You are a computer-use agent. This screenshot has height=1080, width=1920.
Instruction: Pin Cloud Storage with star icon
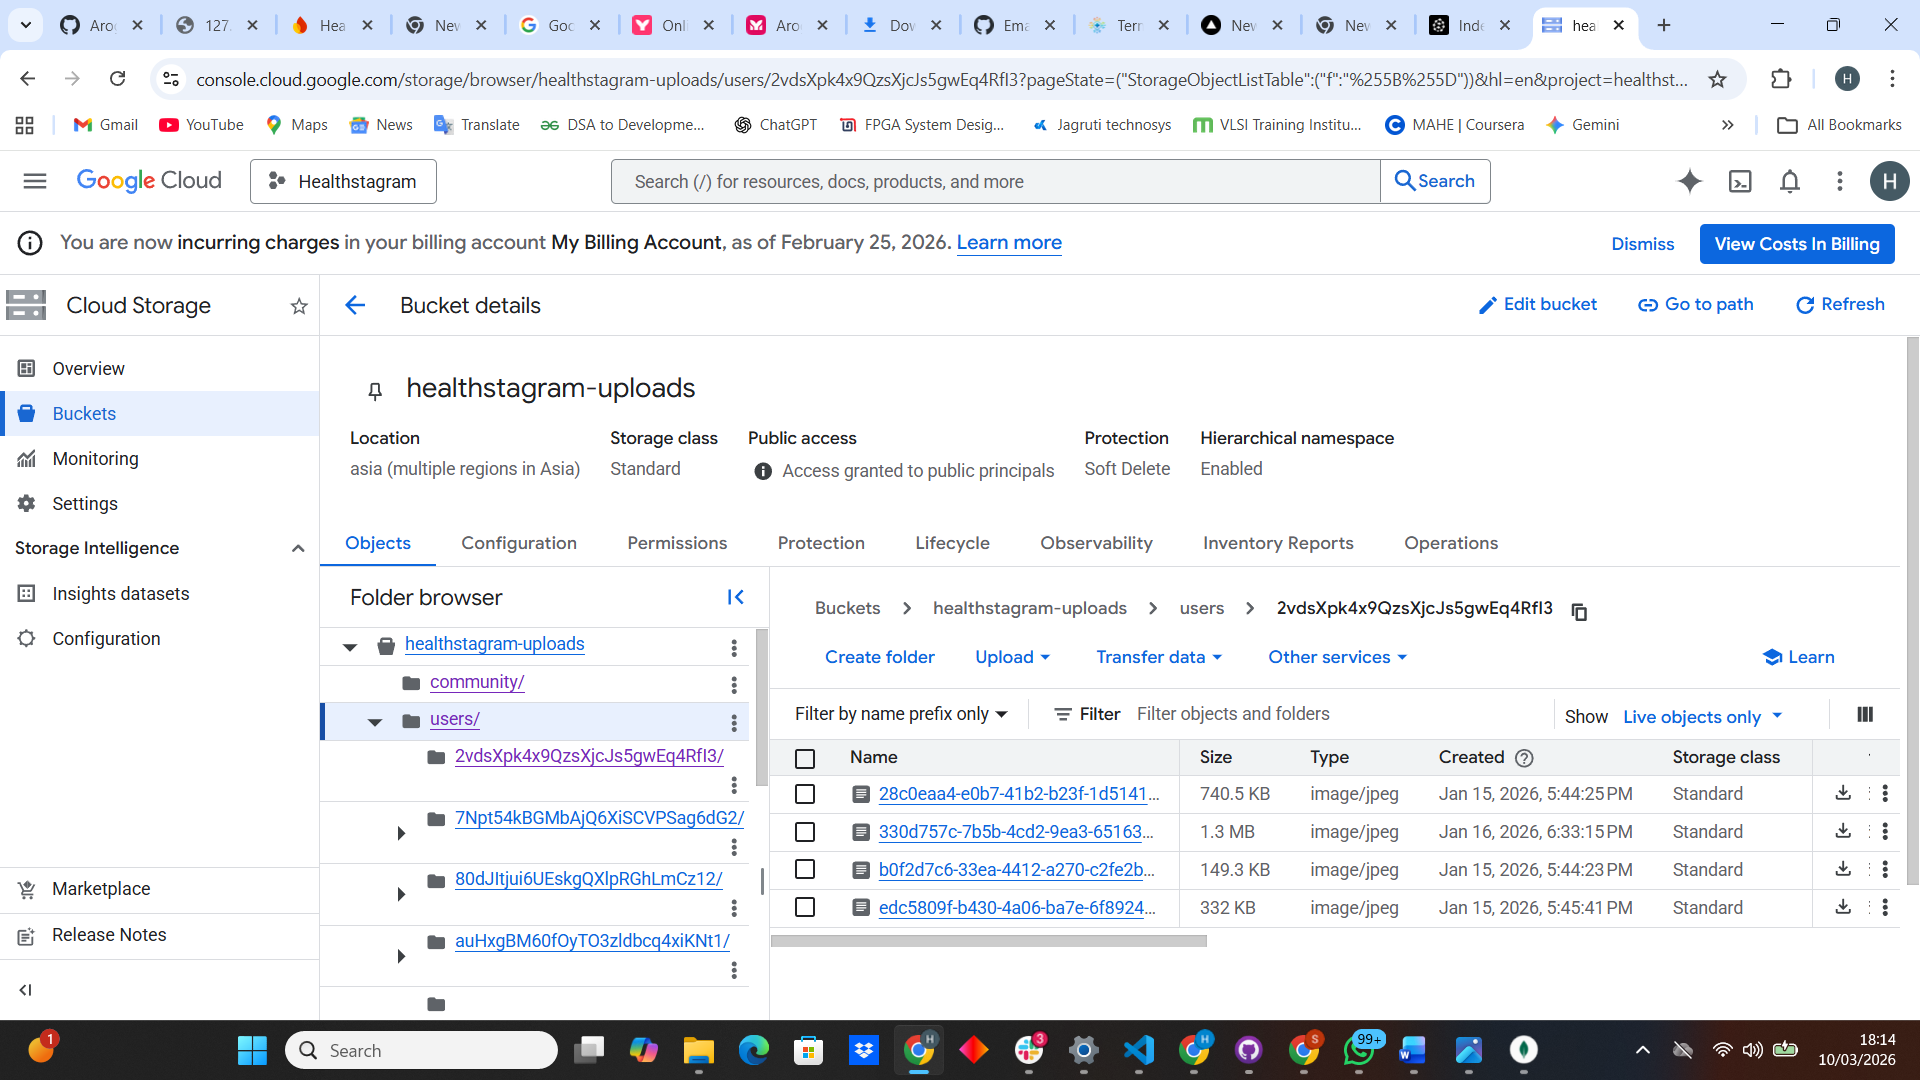[x=298, y=306]
